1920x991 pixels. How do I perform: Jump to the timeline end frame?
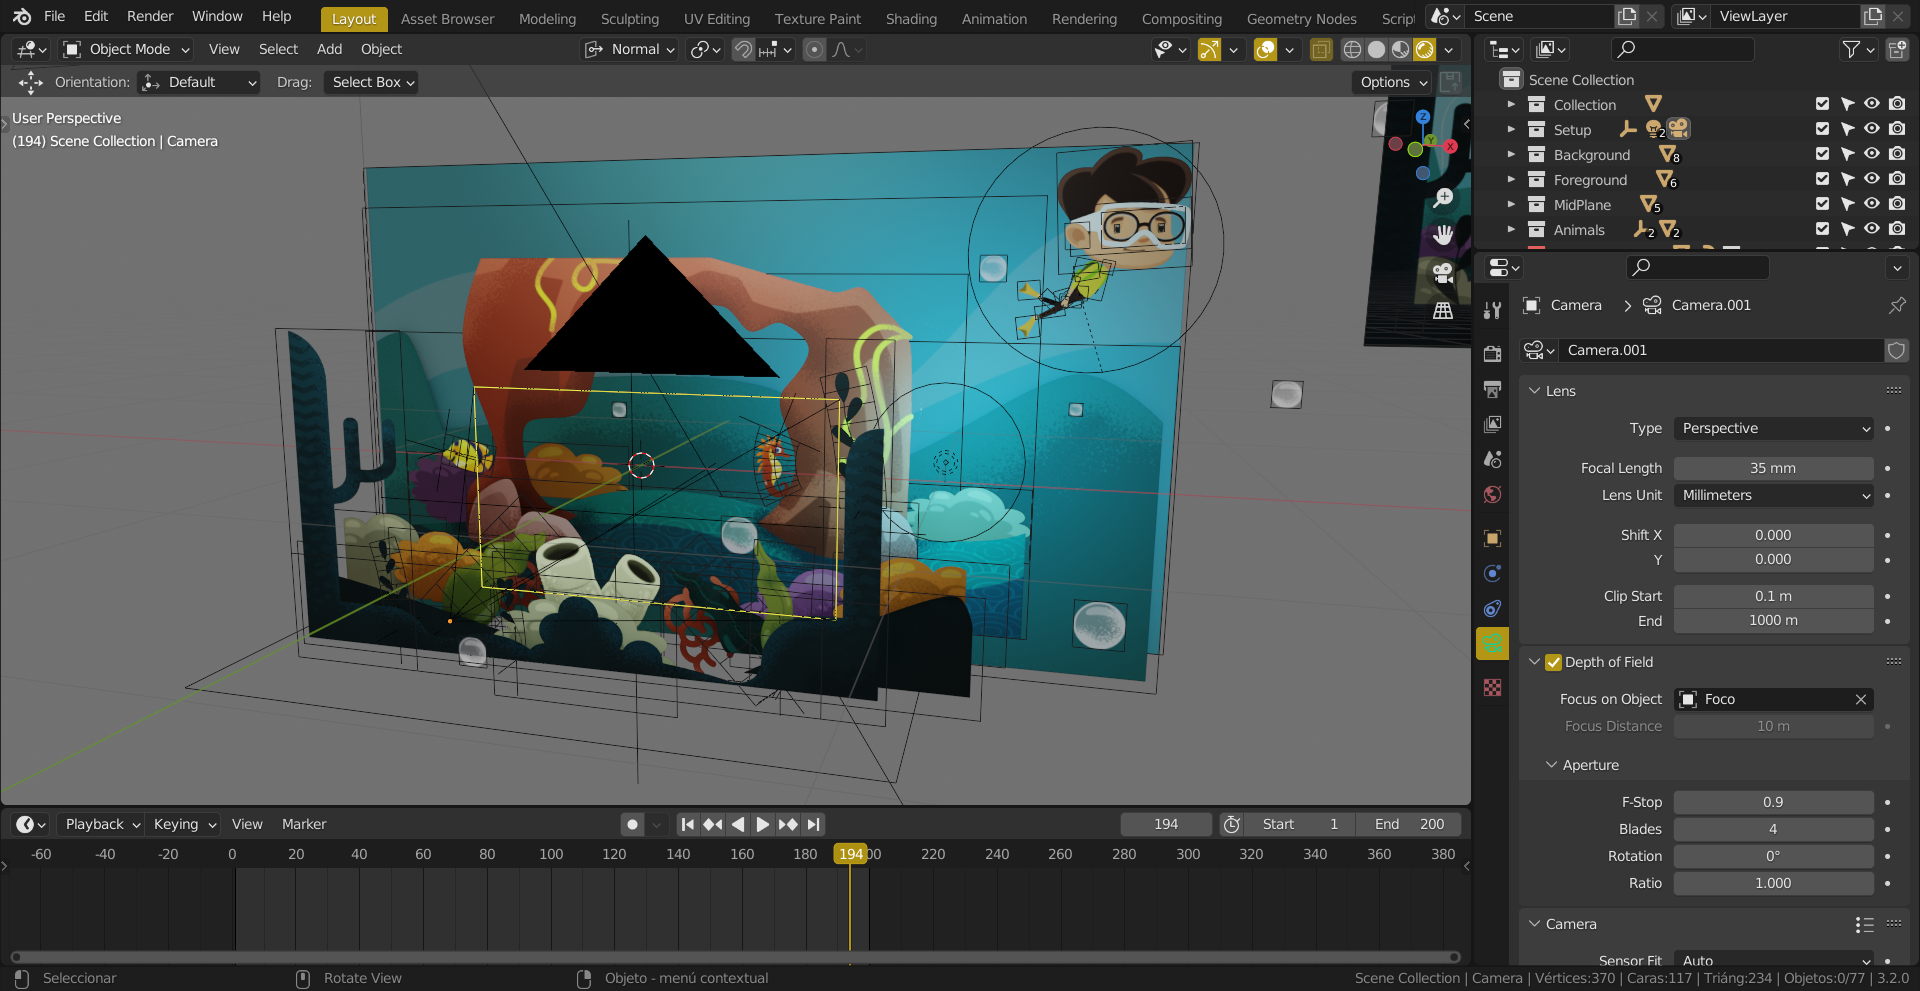[814, 824]
